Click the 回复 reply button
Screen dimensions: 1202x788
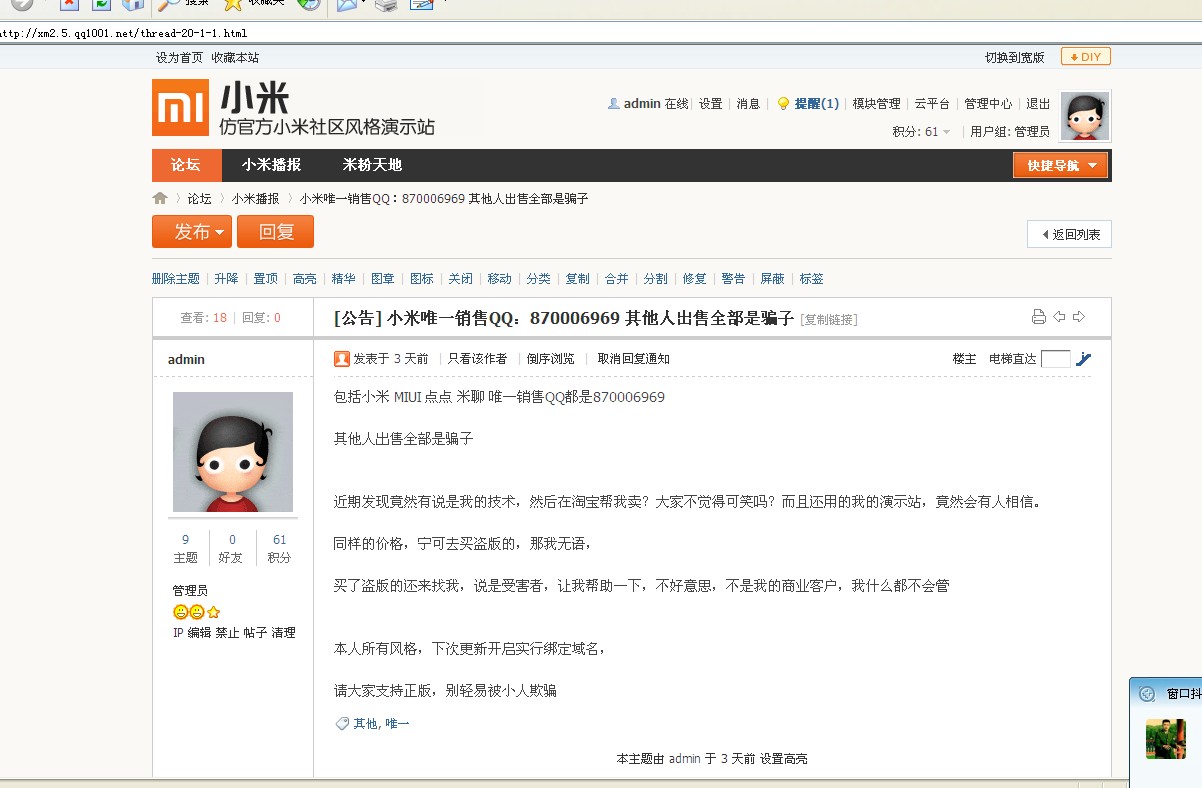point(275,232)
